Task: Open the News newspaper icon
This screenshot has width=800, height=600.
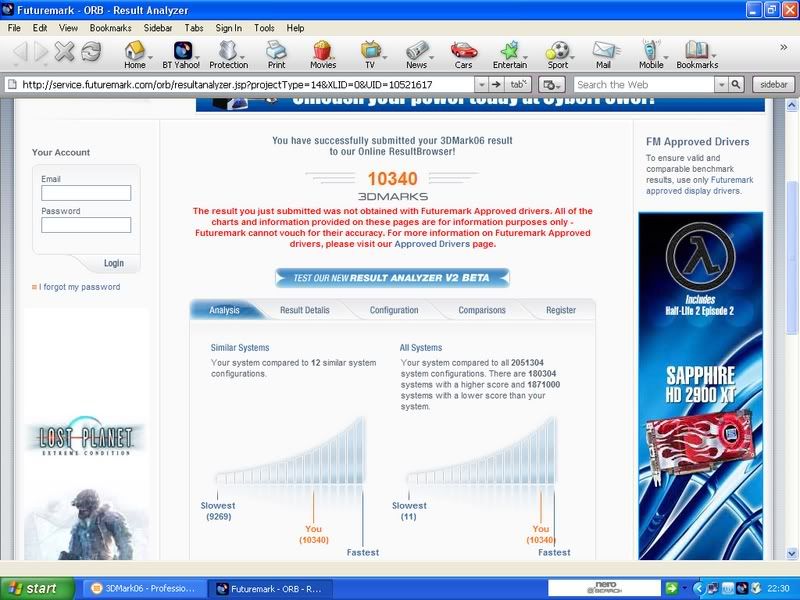Action: point(416,55)
